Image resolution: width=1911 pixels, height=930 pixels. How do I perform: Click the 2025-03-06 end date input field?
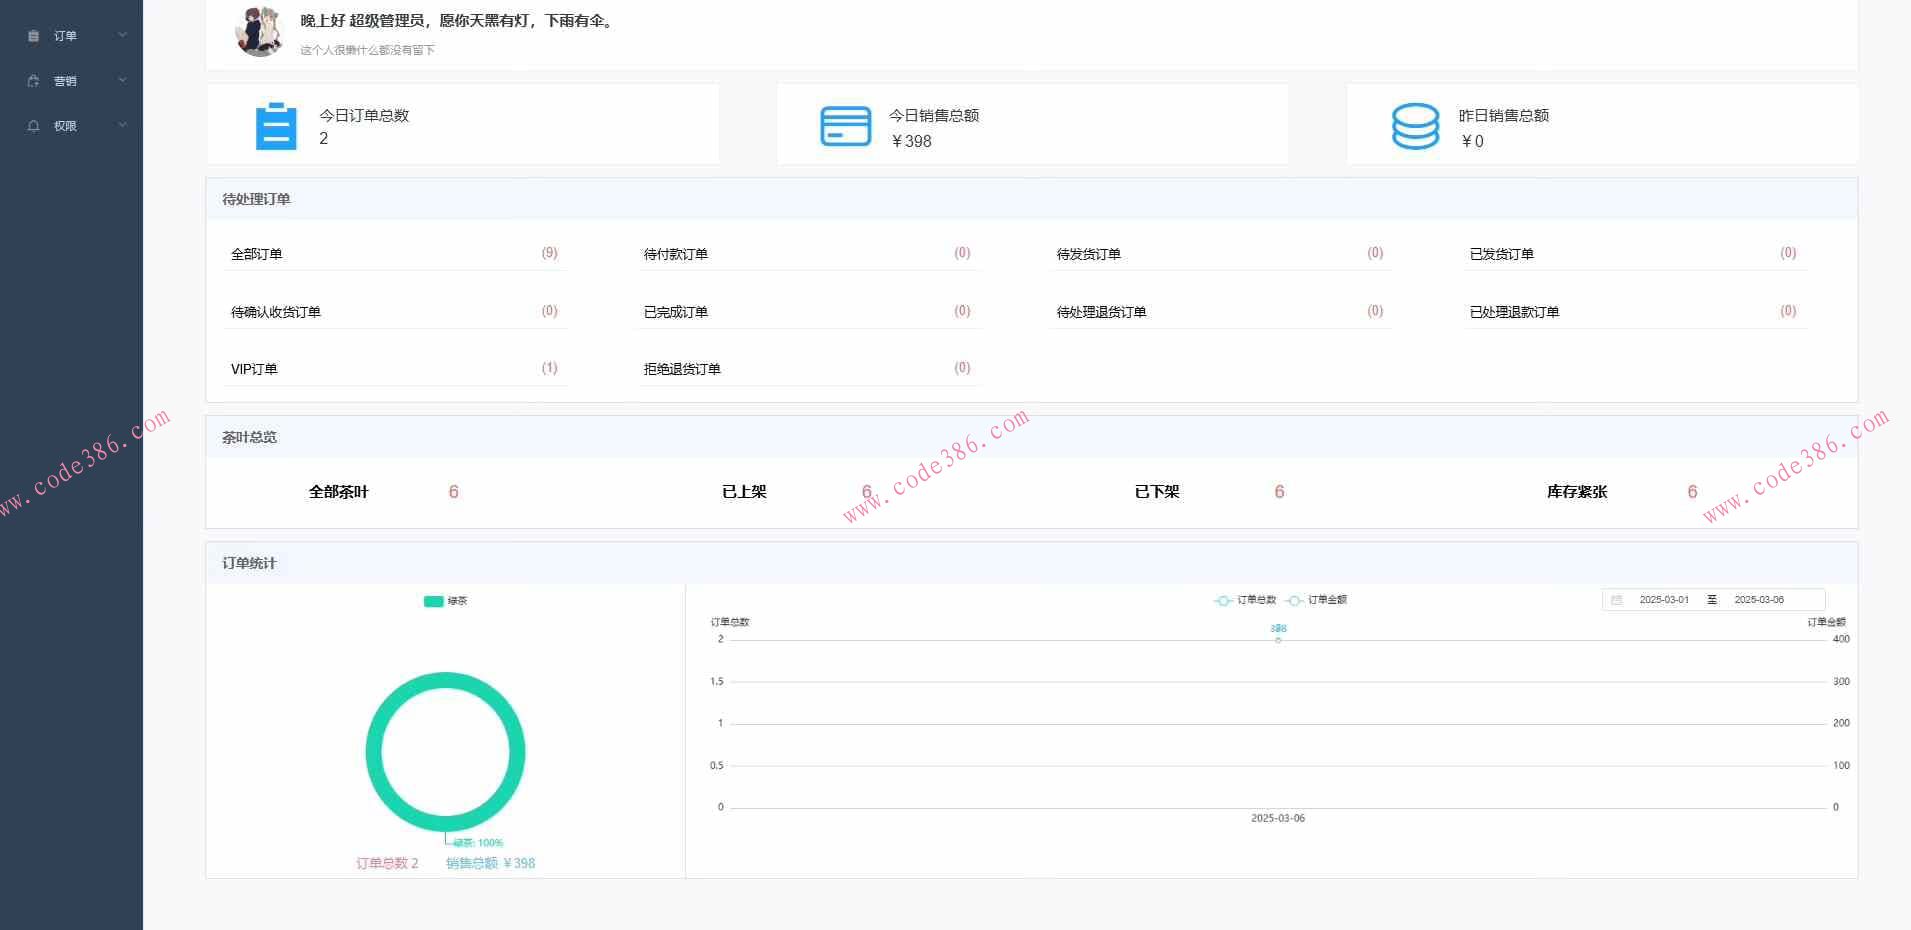pos(1758,599)
